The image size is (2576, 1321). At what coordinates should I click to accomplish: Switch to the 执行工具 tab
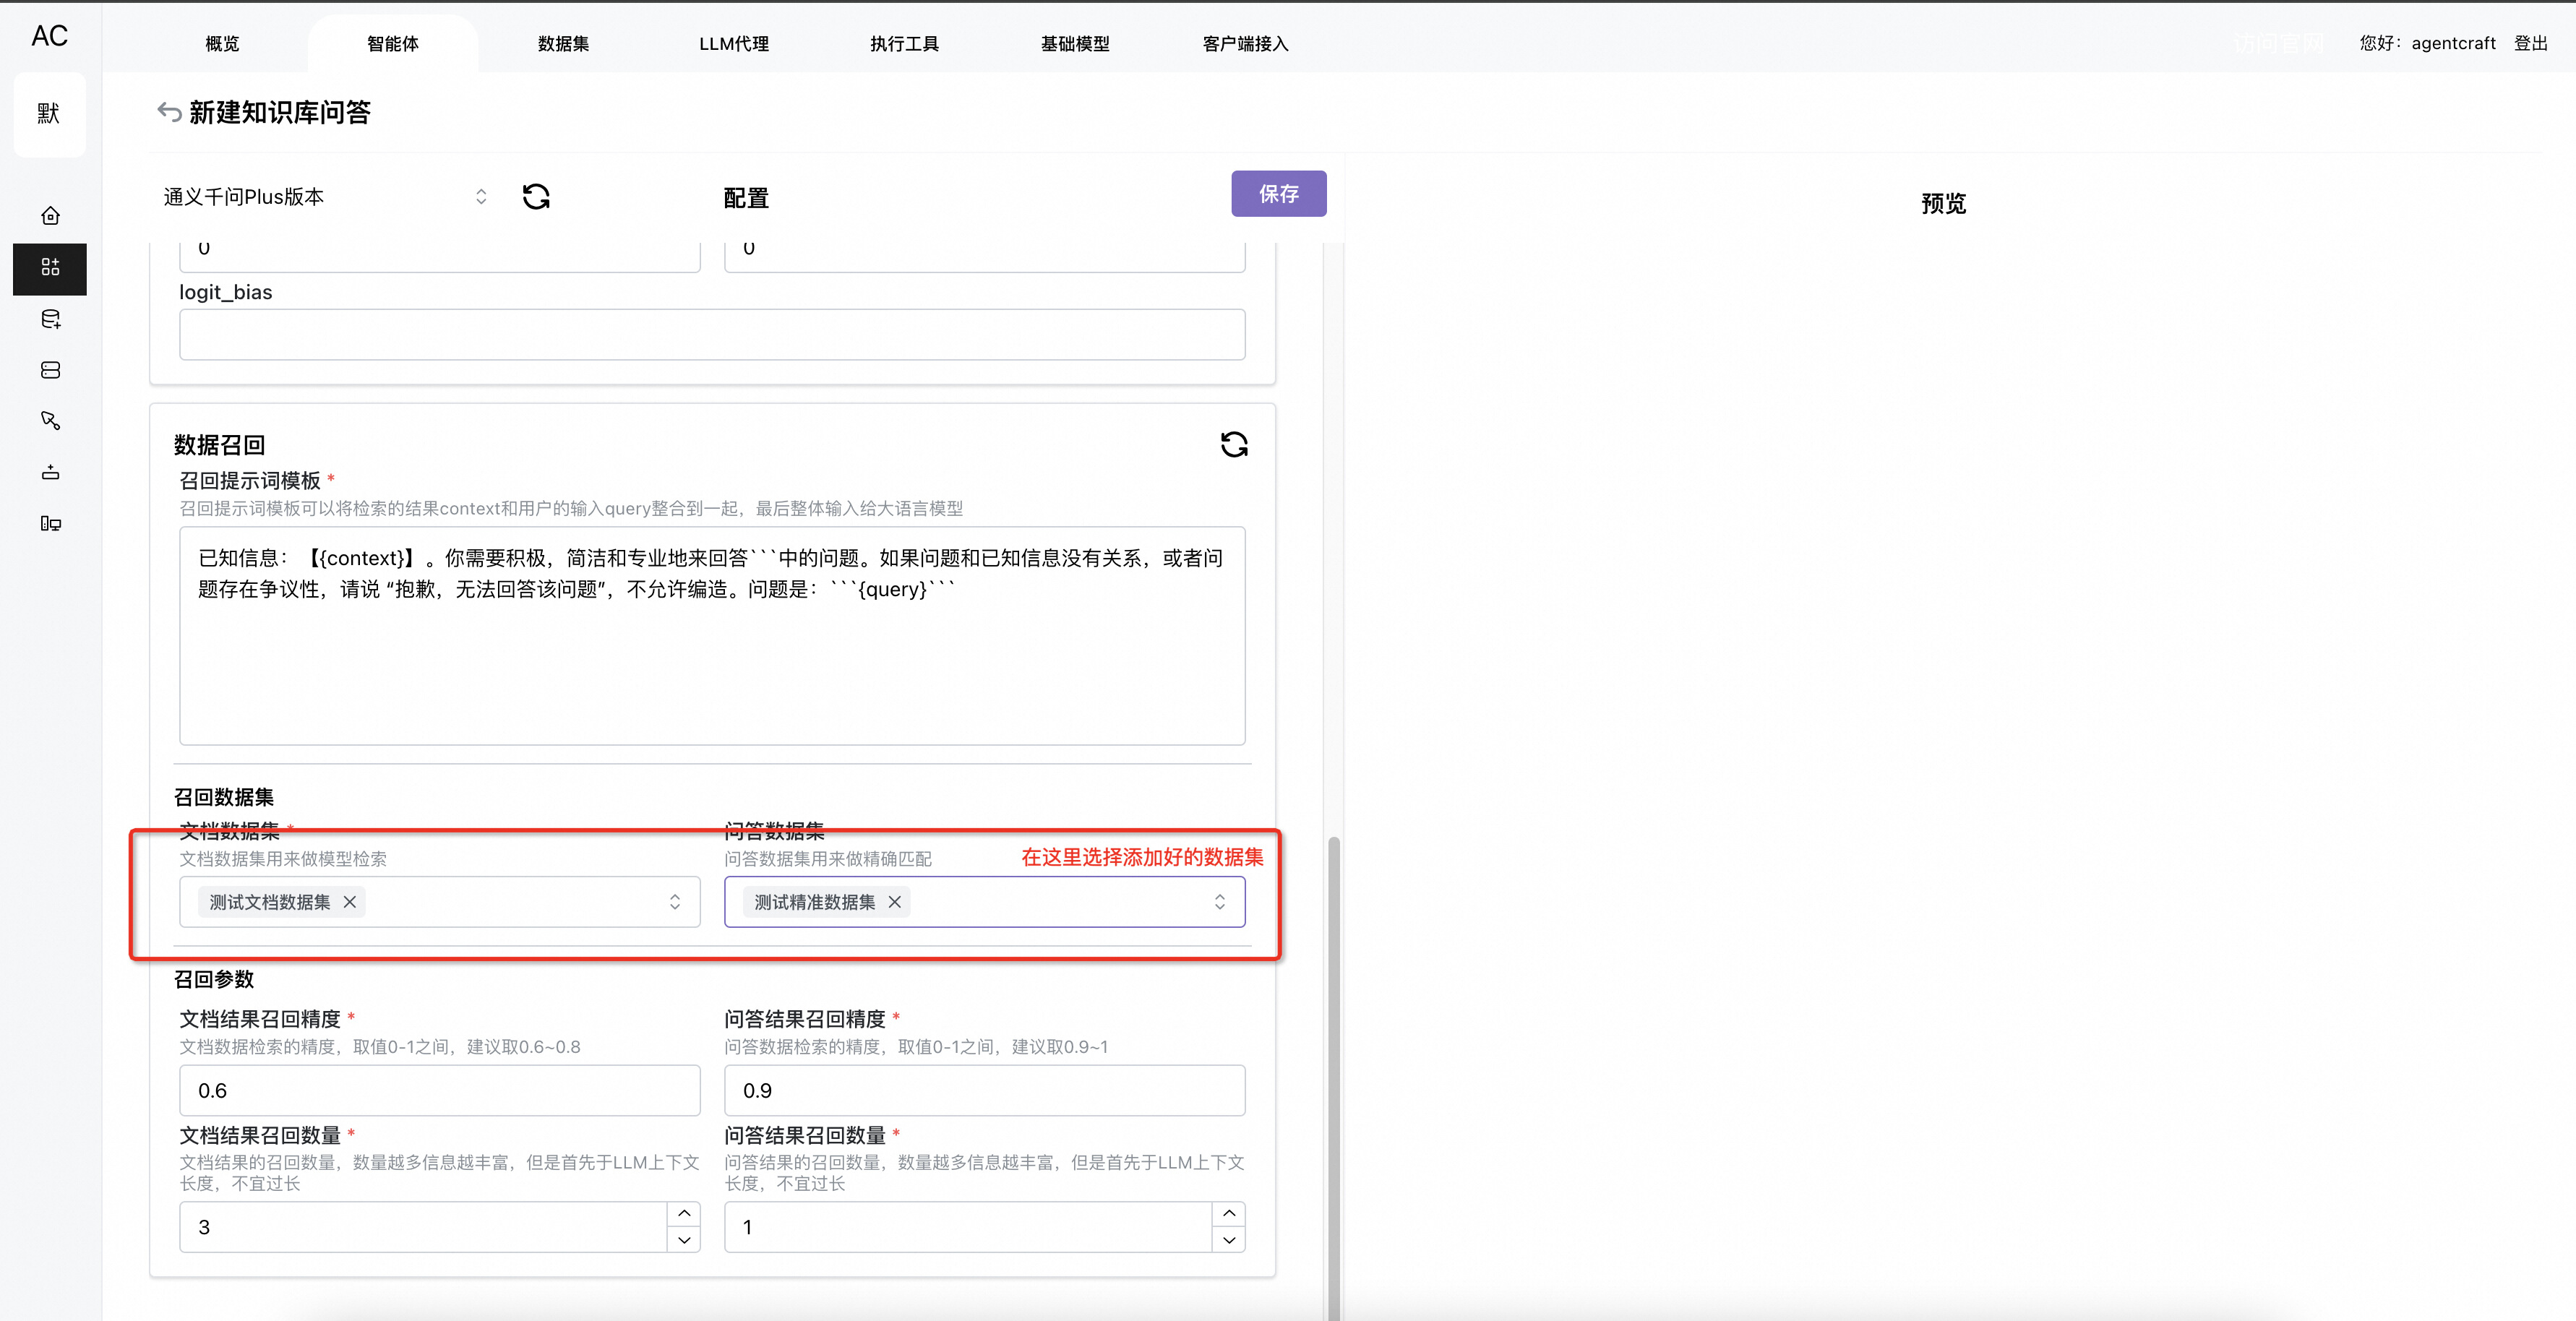[x=904, y=44]
